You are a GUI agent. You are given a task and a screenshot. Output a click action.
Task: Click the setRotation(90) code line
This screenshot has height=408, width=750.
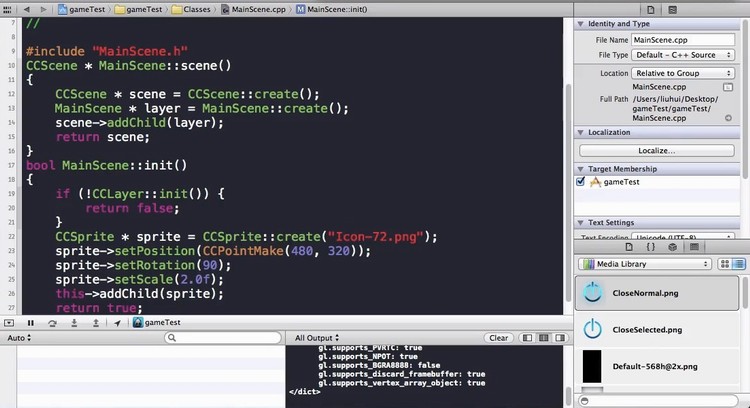143,265
